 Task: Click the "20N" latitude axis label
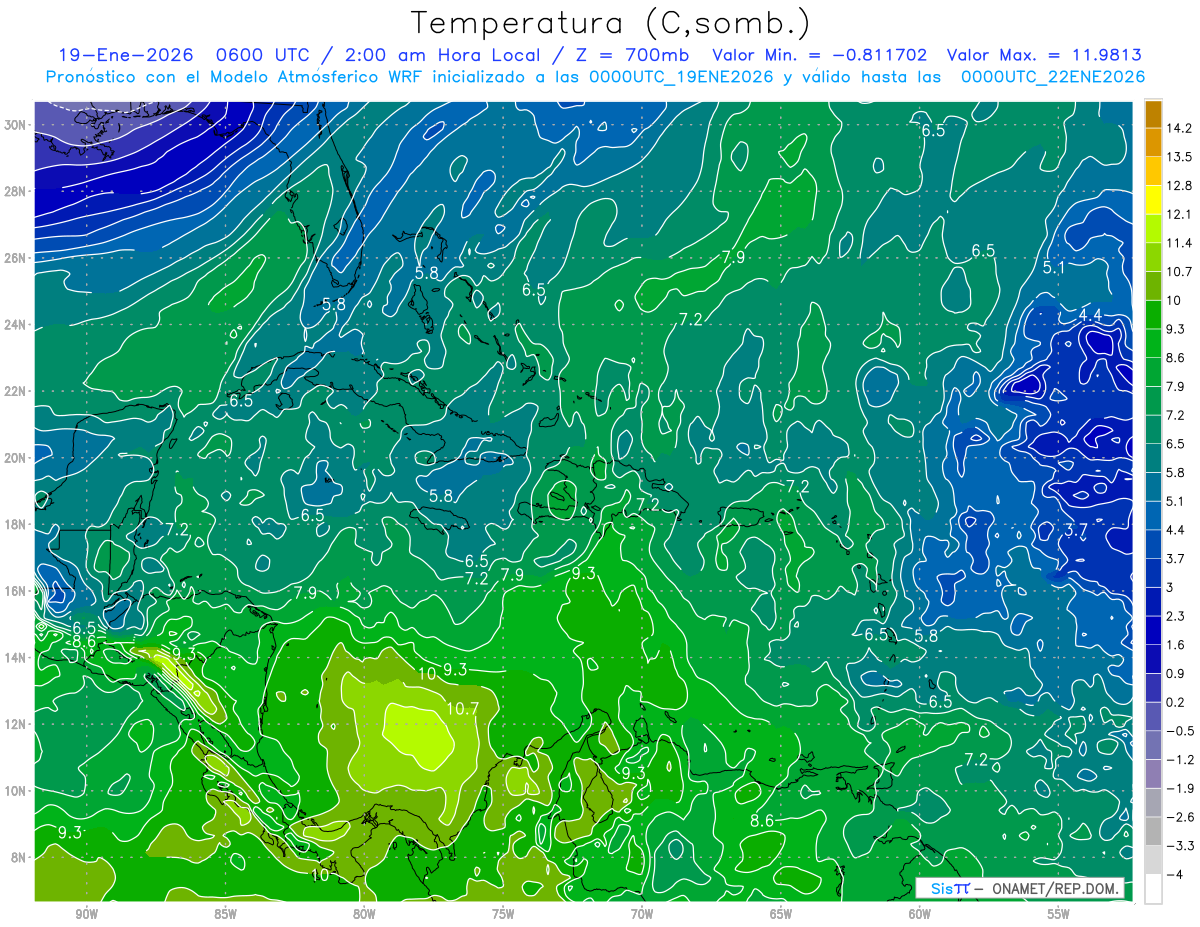15,457
